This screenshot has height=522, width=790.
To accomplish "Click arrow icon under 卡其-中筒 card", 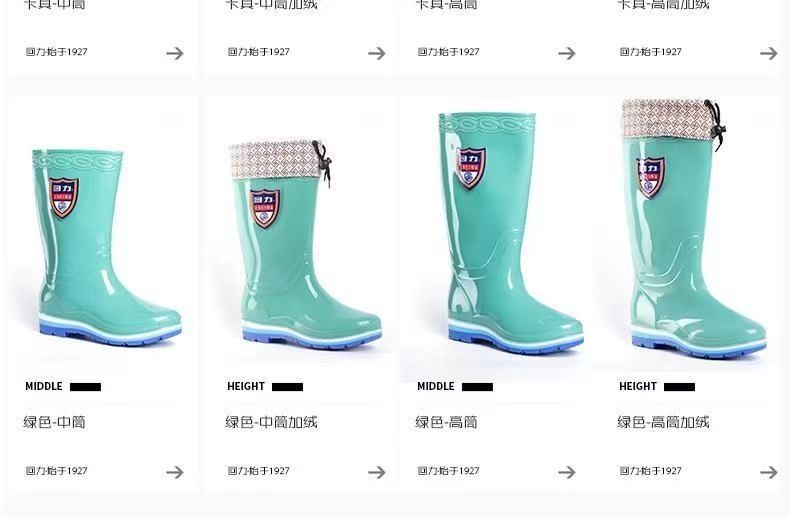I will (175, 53).
